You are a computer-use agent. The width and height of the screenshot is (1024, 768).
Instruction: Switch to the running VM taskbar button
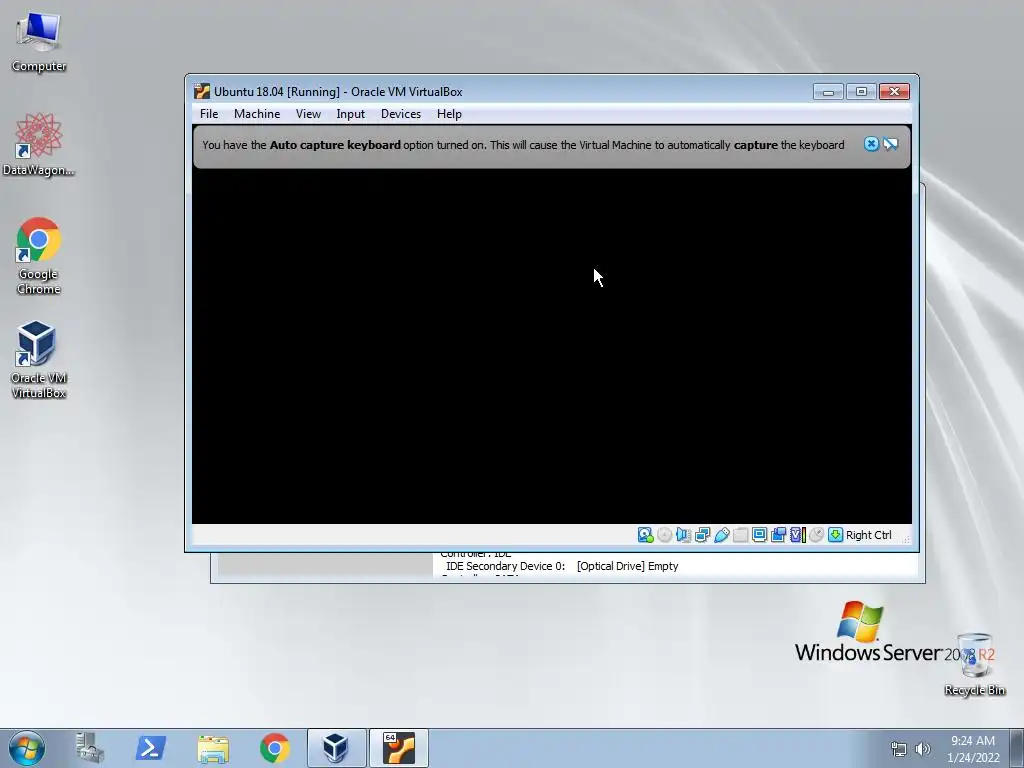[x=398, y=748]
